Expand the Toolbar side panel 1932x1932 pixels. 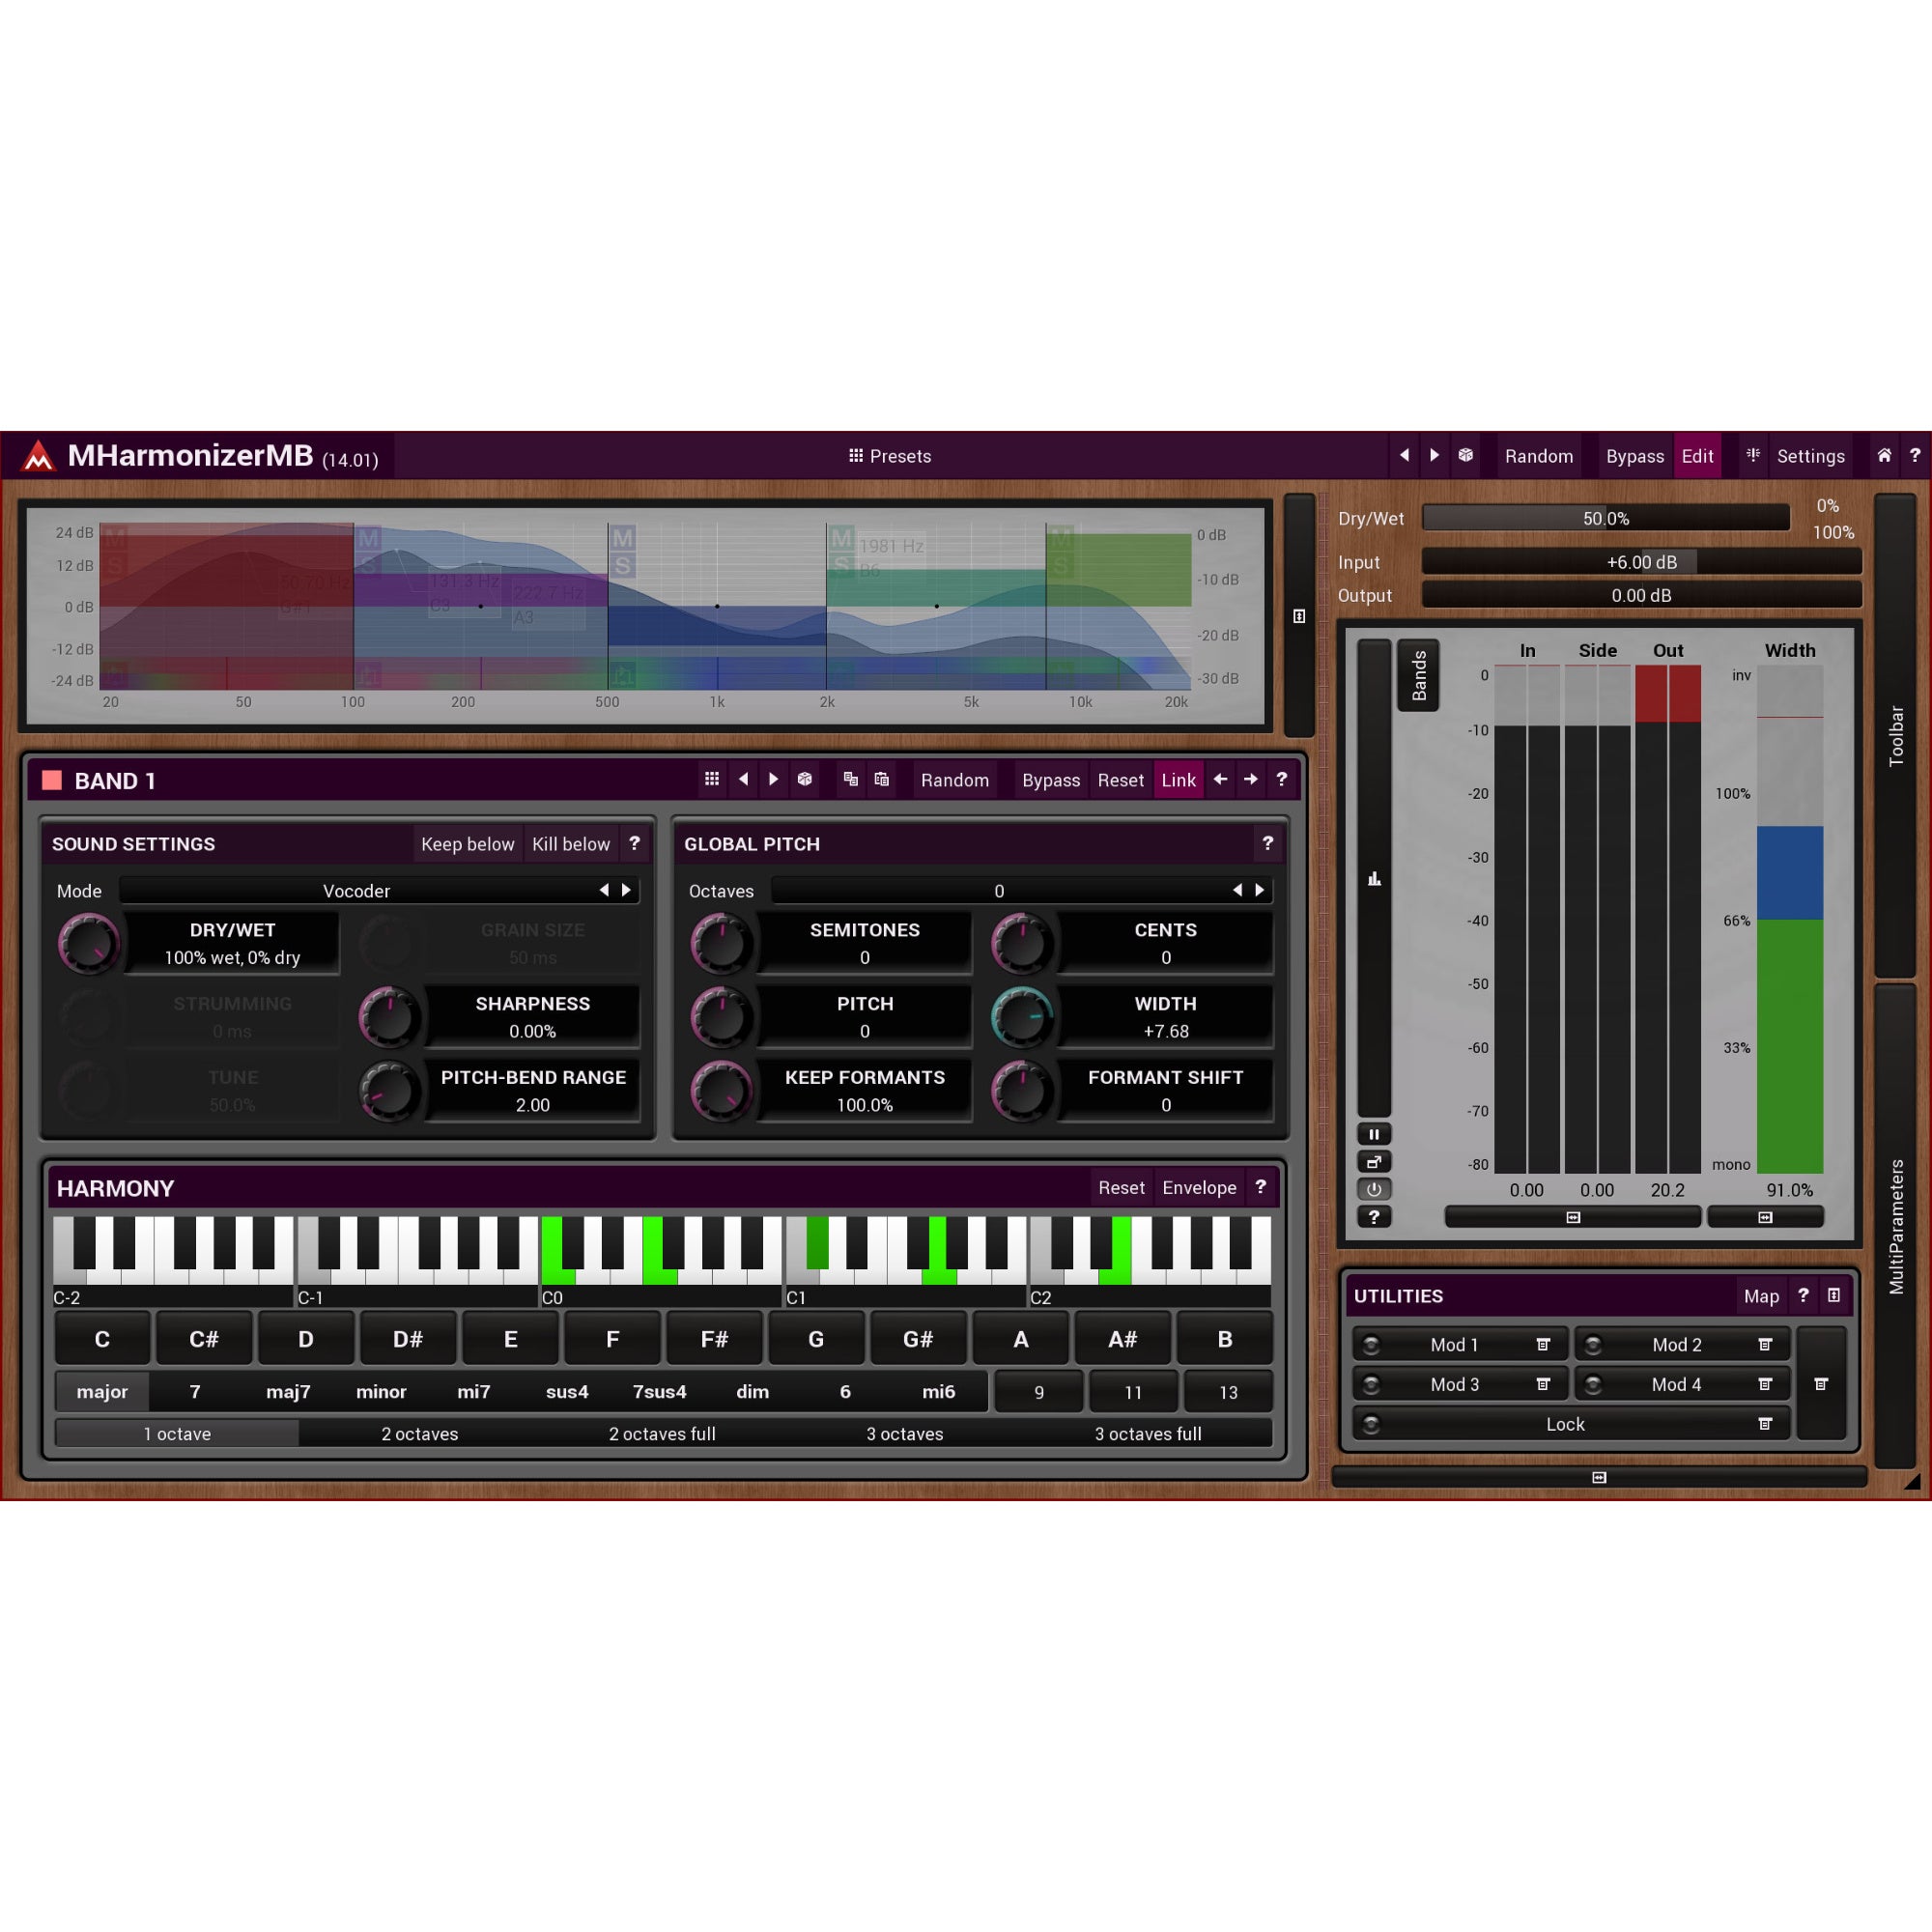[x=1895, y=736]
